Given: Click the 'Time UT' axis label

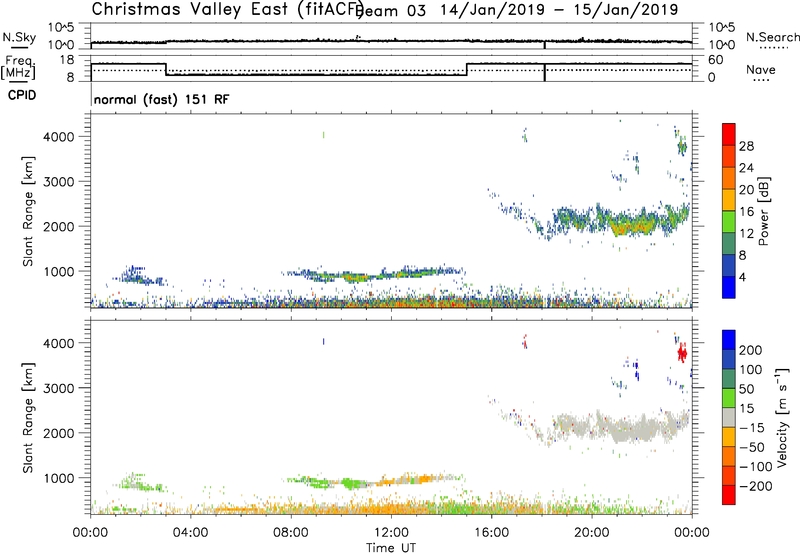Looking at the screenshot, I should pyautogui.click(x=391, y=548).
